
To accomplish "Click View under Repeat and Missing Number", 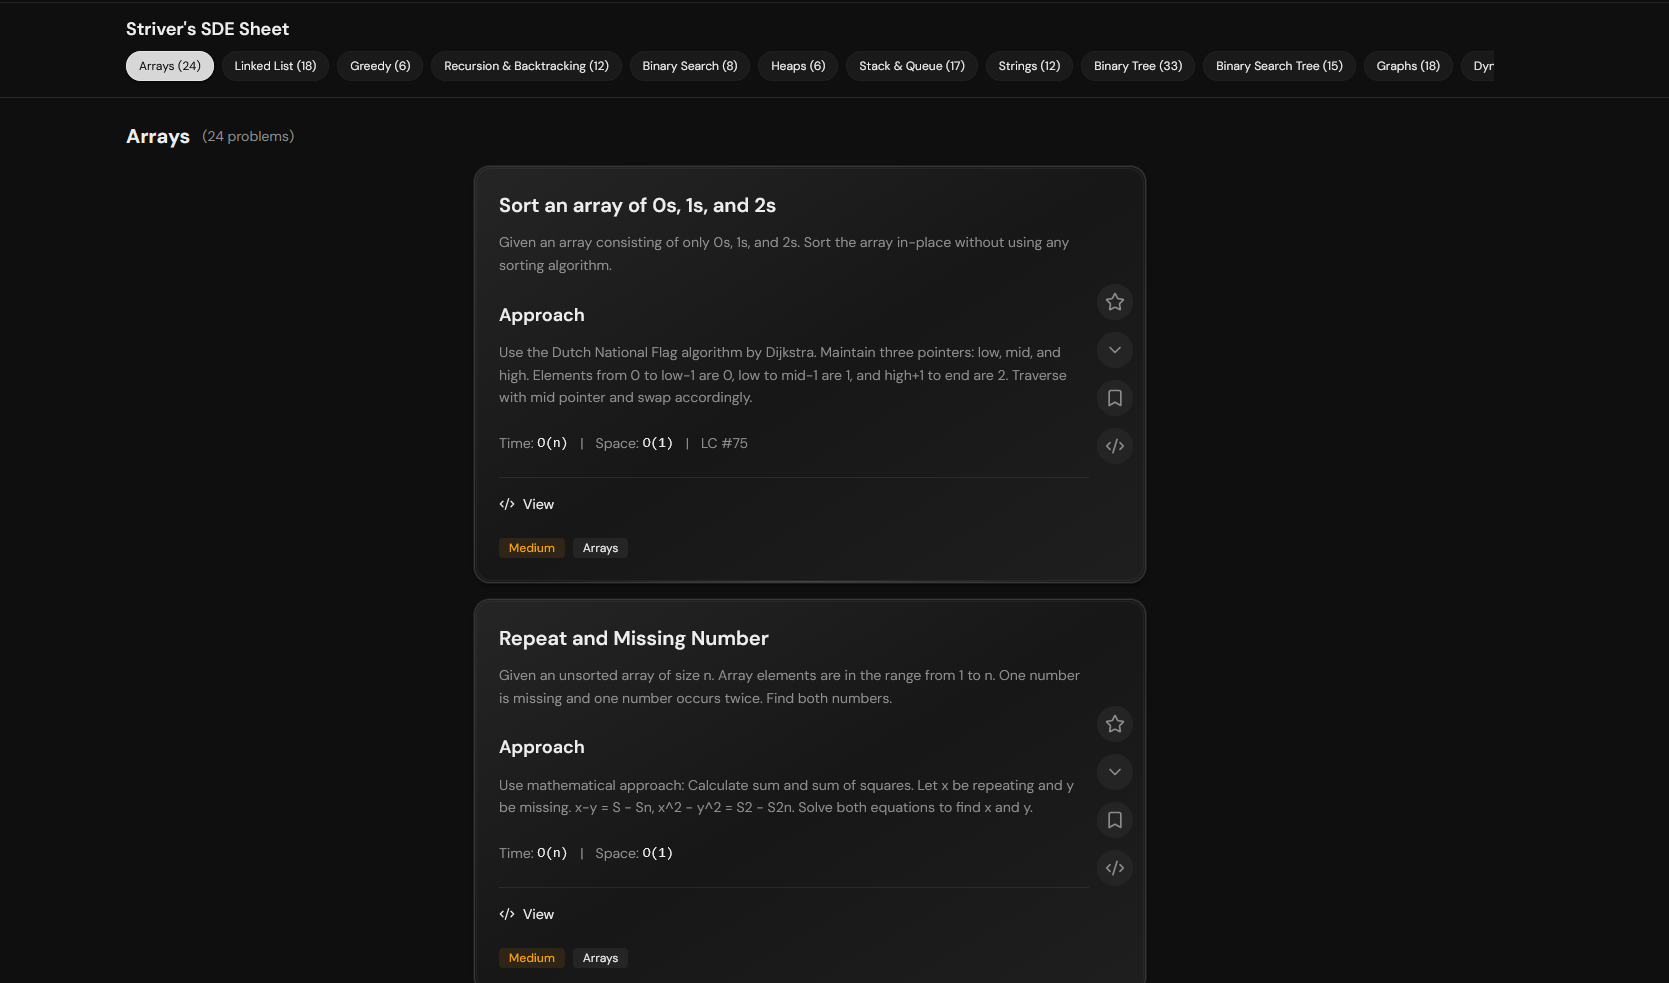I will pyautogui.click(x=527, y=914).
